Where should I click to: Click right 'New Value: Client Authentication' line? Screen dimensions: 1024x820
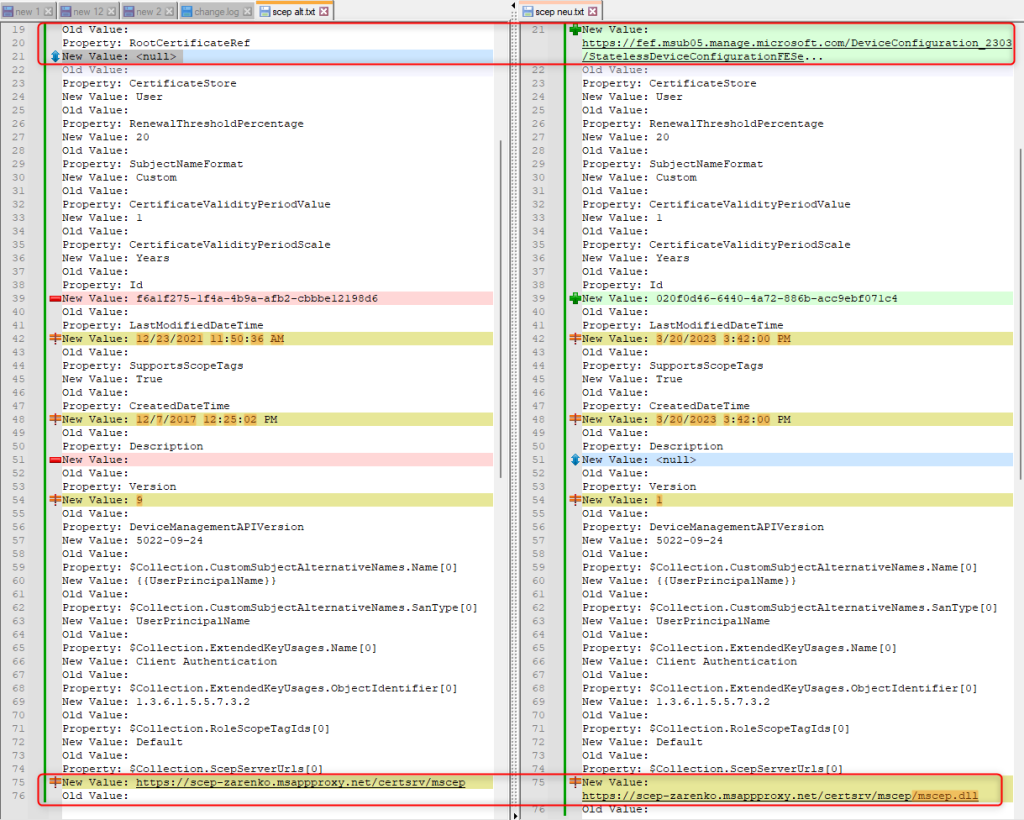coord(690,661)
